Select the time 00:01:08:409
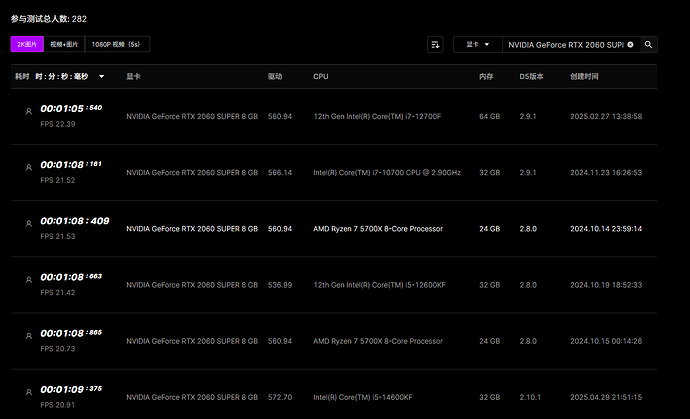Viewport: 690px width, 419px height. pos(75,221)
